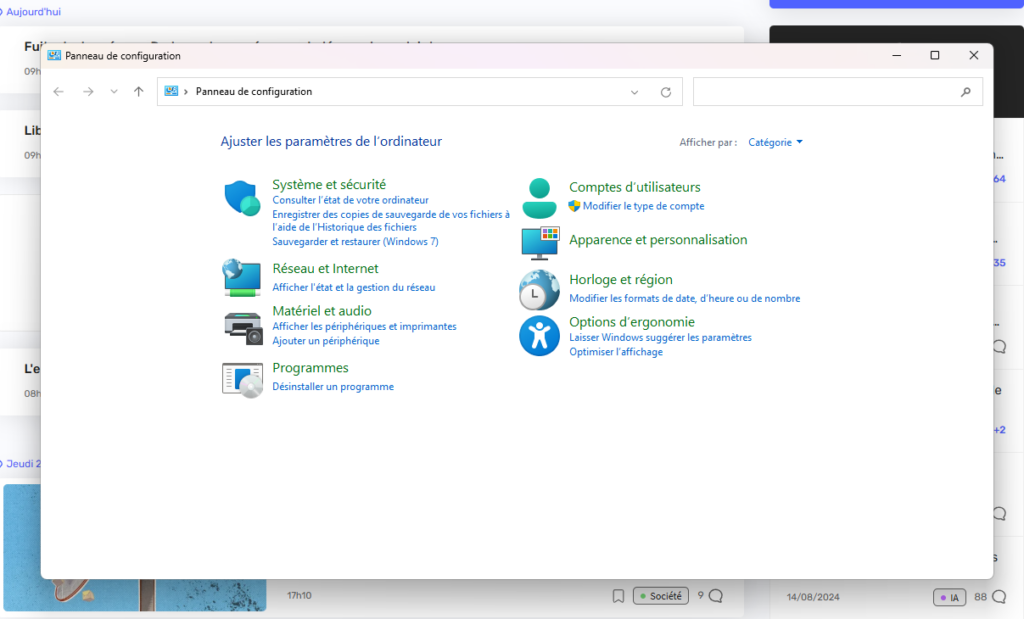Open Enregistrer des copies de sauvegarde link
Viewport: 1024px width, 619px height.
pyautogui.click(x=391, y=221)
